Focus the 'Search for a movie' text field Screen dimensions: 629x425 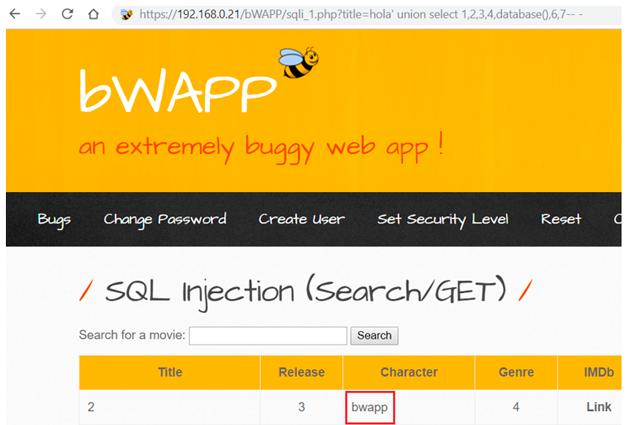click(268, 336)
